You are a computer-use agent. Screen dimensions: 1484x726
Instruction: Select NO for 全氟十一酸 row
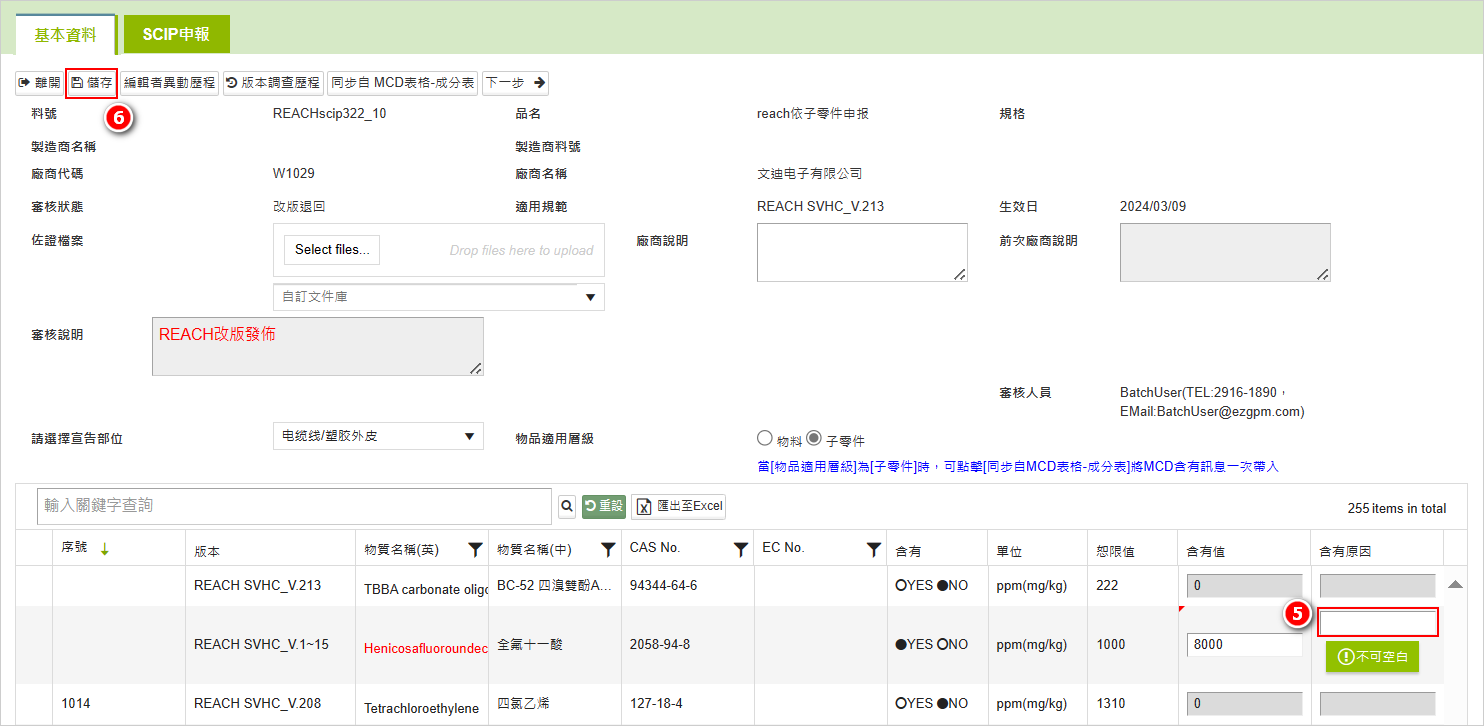coord(942,645)
